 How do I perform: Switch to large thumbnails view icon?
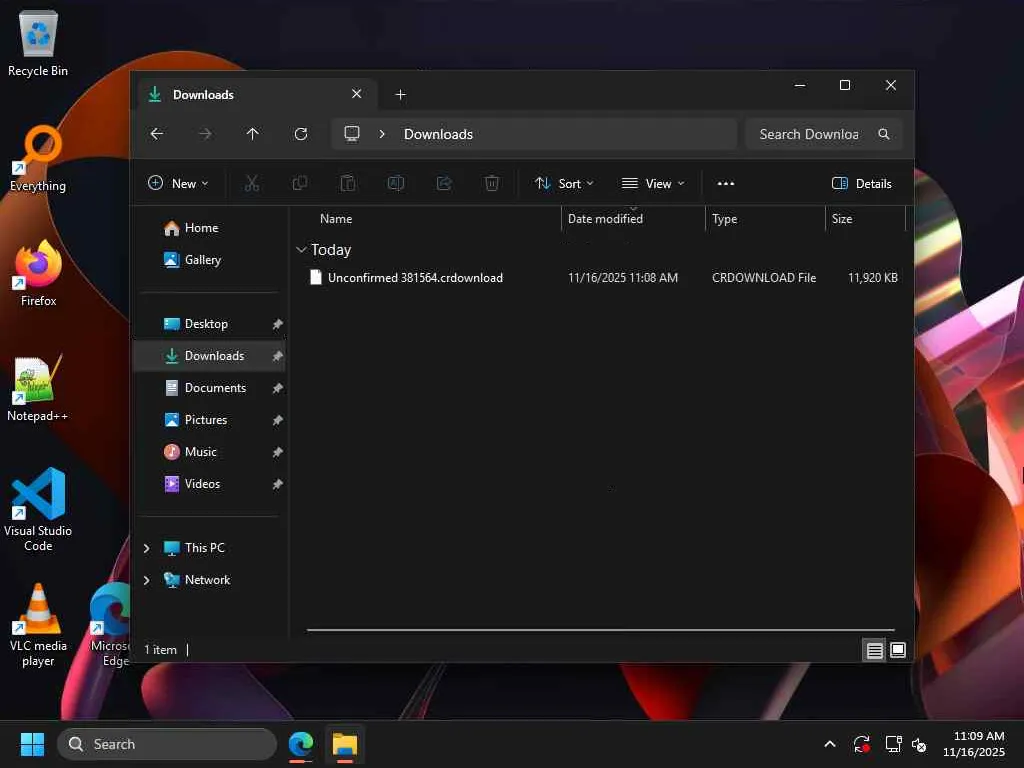coord(898,650)
